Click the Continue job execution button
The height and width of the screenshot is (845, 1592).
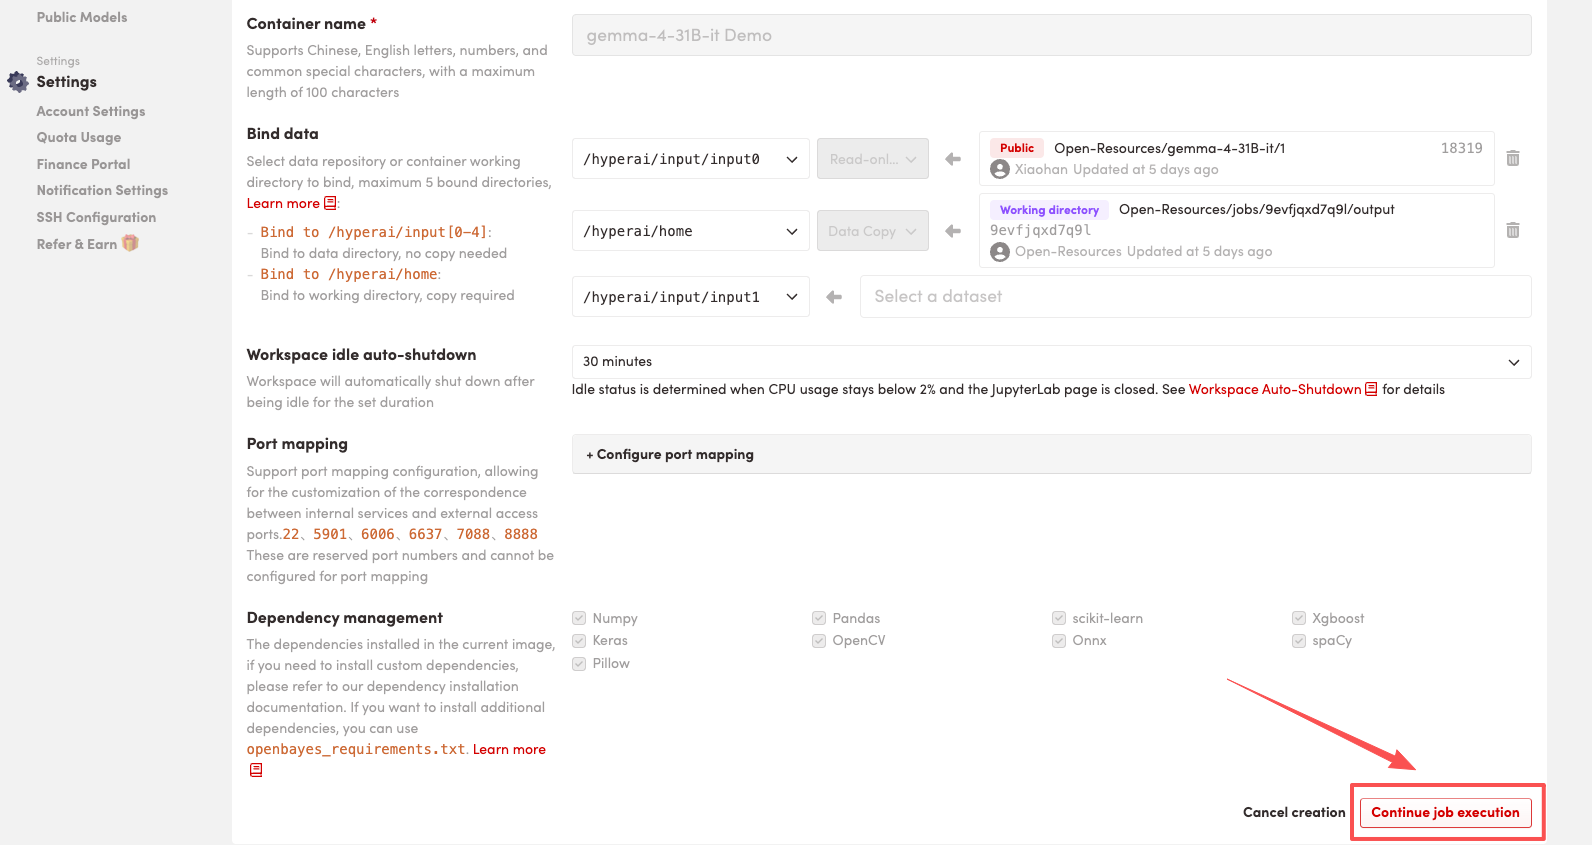point(1445,812)
